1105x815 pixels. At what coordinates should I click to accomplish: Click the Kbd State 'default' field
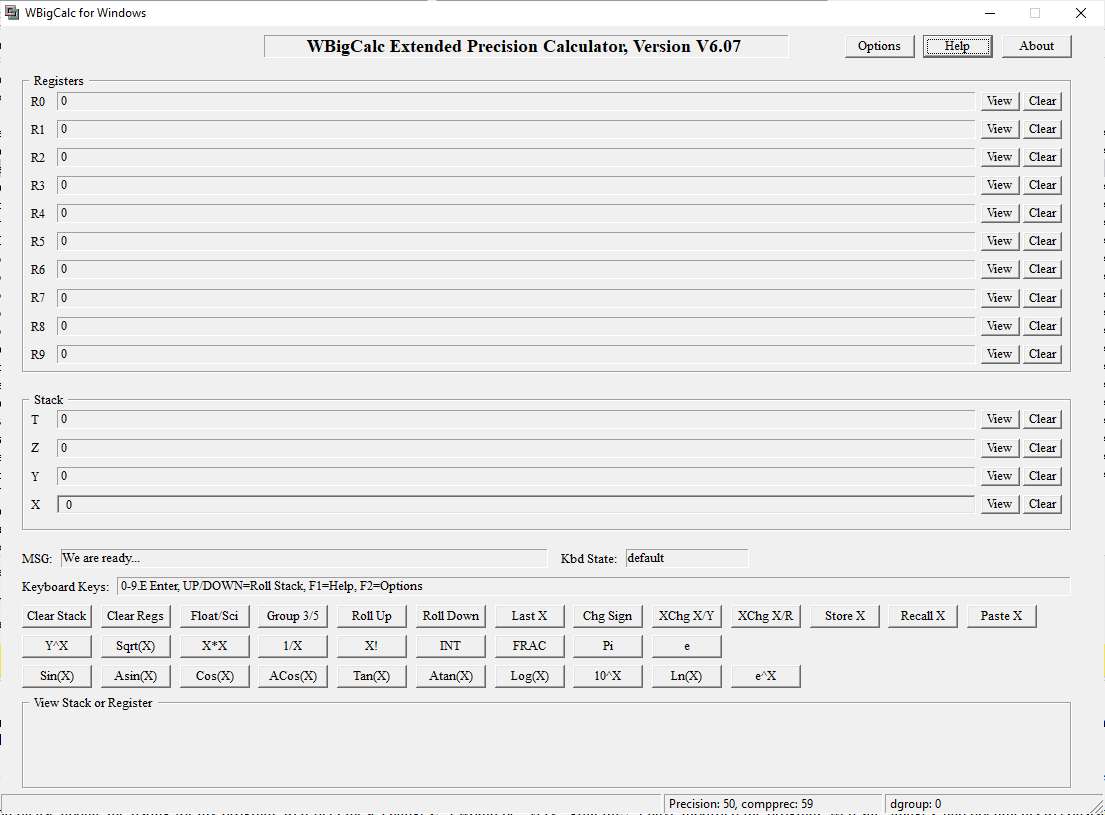click(686, 558)
